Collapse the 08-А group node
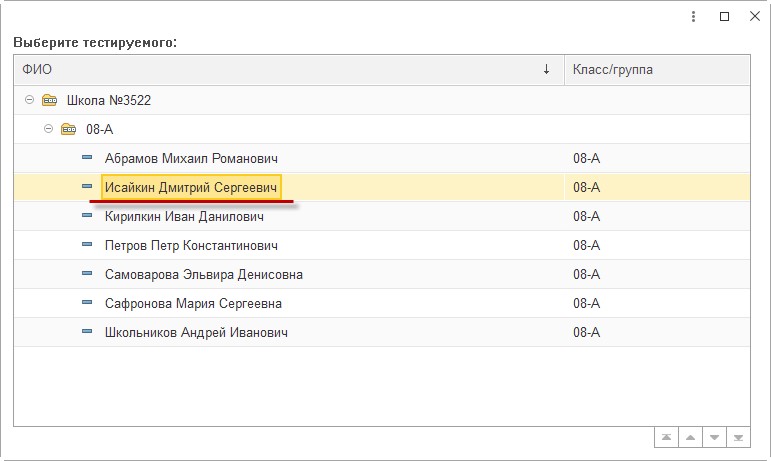 point(48,129)
